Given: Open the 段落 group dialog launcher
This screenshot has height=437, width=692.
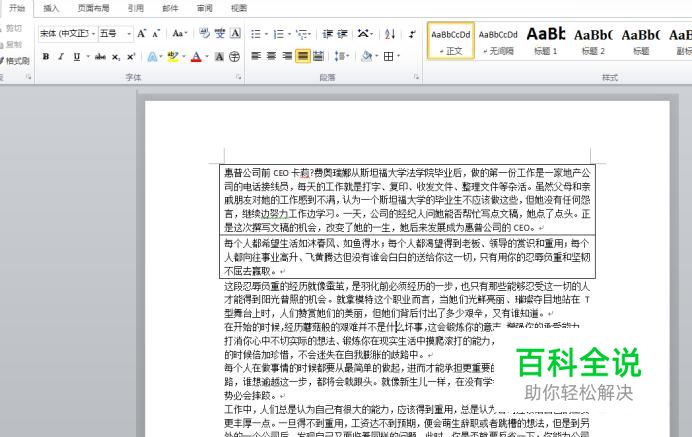Looking at the screenshot, I should coord(416,77).
